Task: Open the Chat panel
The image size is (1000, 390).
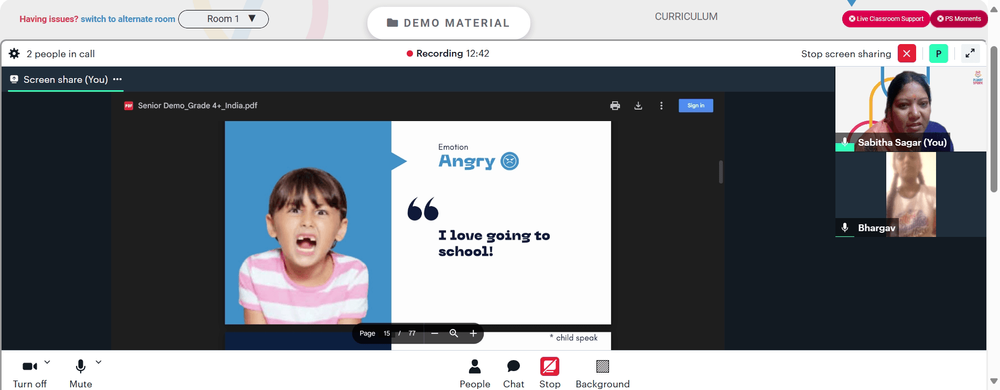Action: tap(513, 373)
